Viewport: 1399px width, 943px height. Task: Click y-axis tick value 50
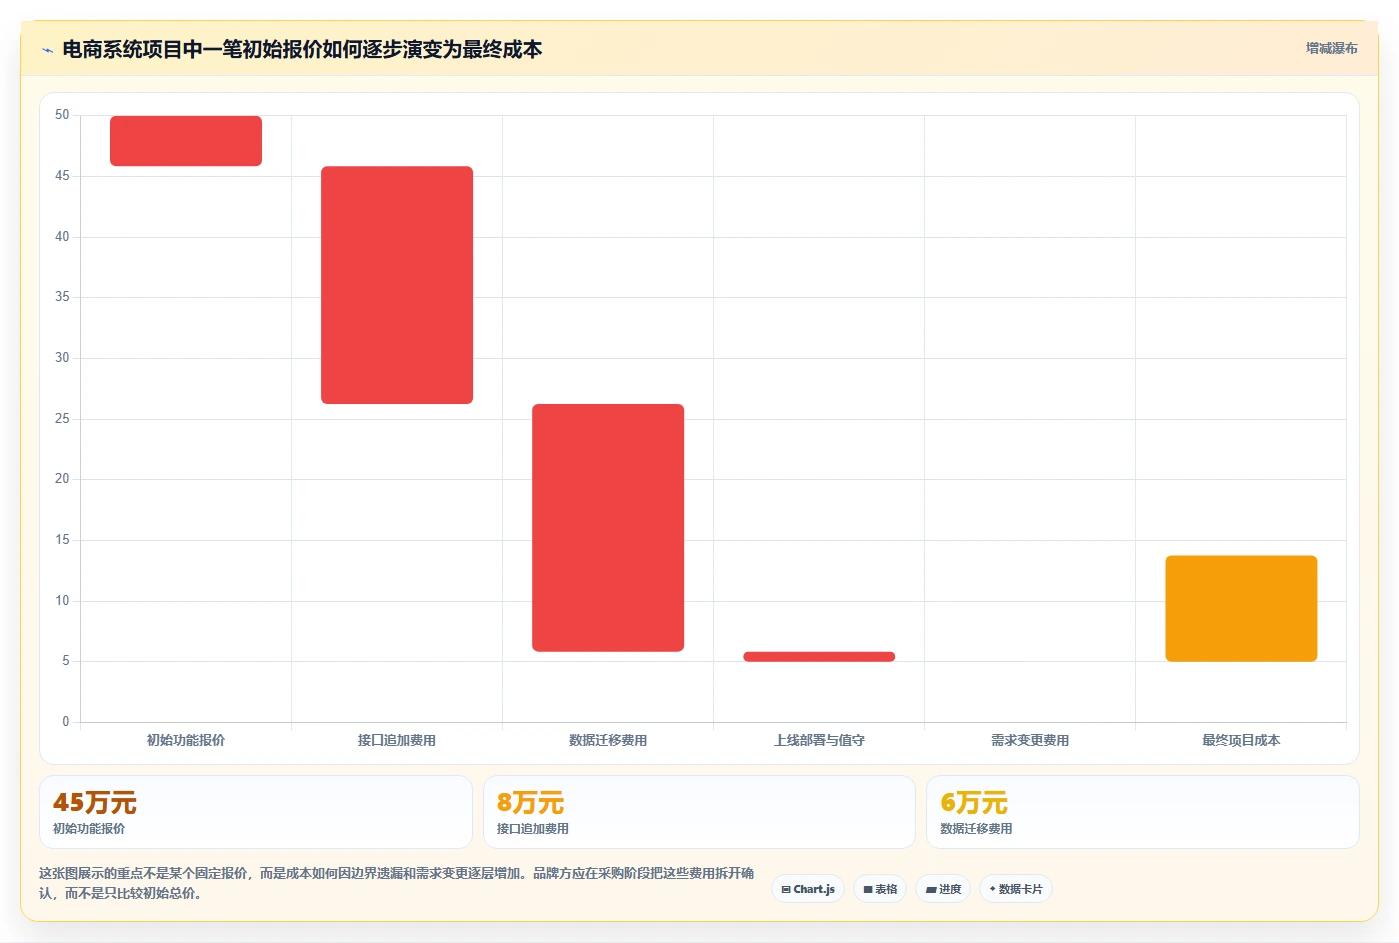click(x=62, y=115)
